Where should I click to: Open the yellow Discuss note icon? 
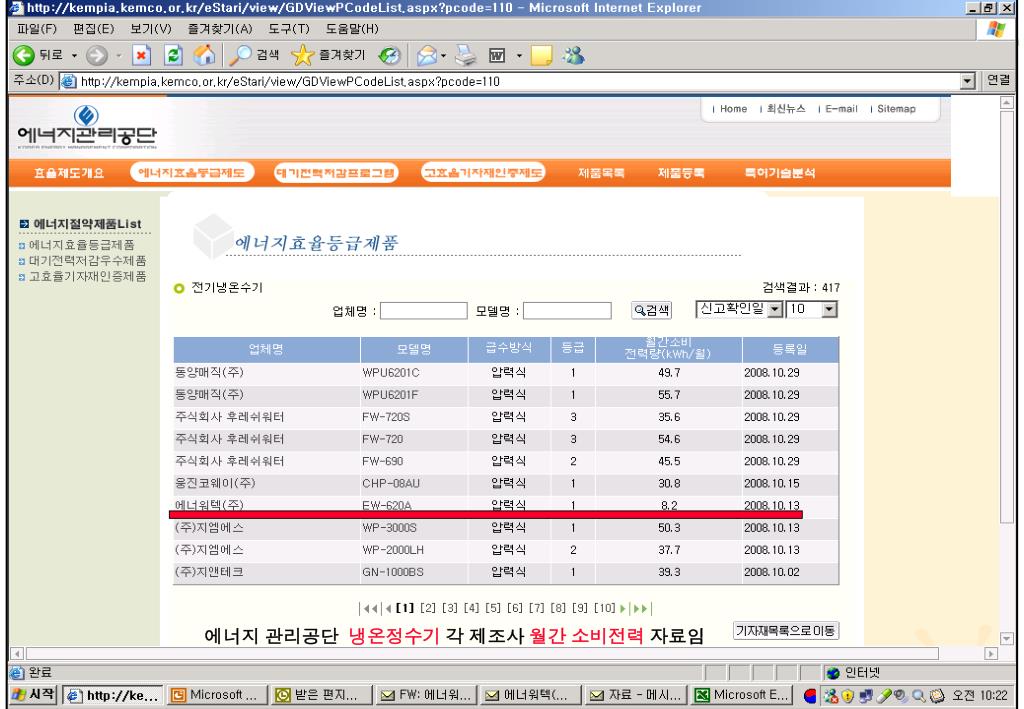point(541,55)
